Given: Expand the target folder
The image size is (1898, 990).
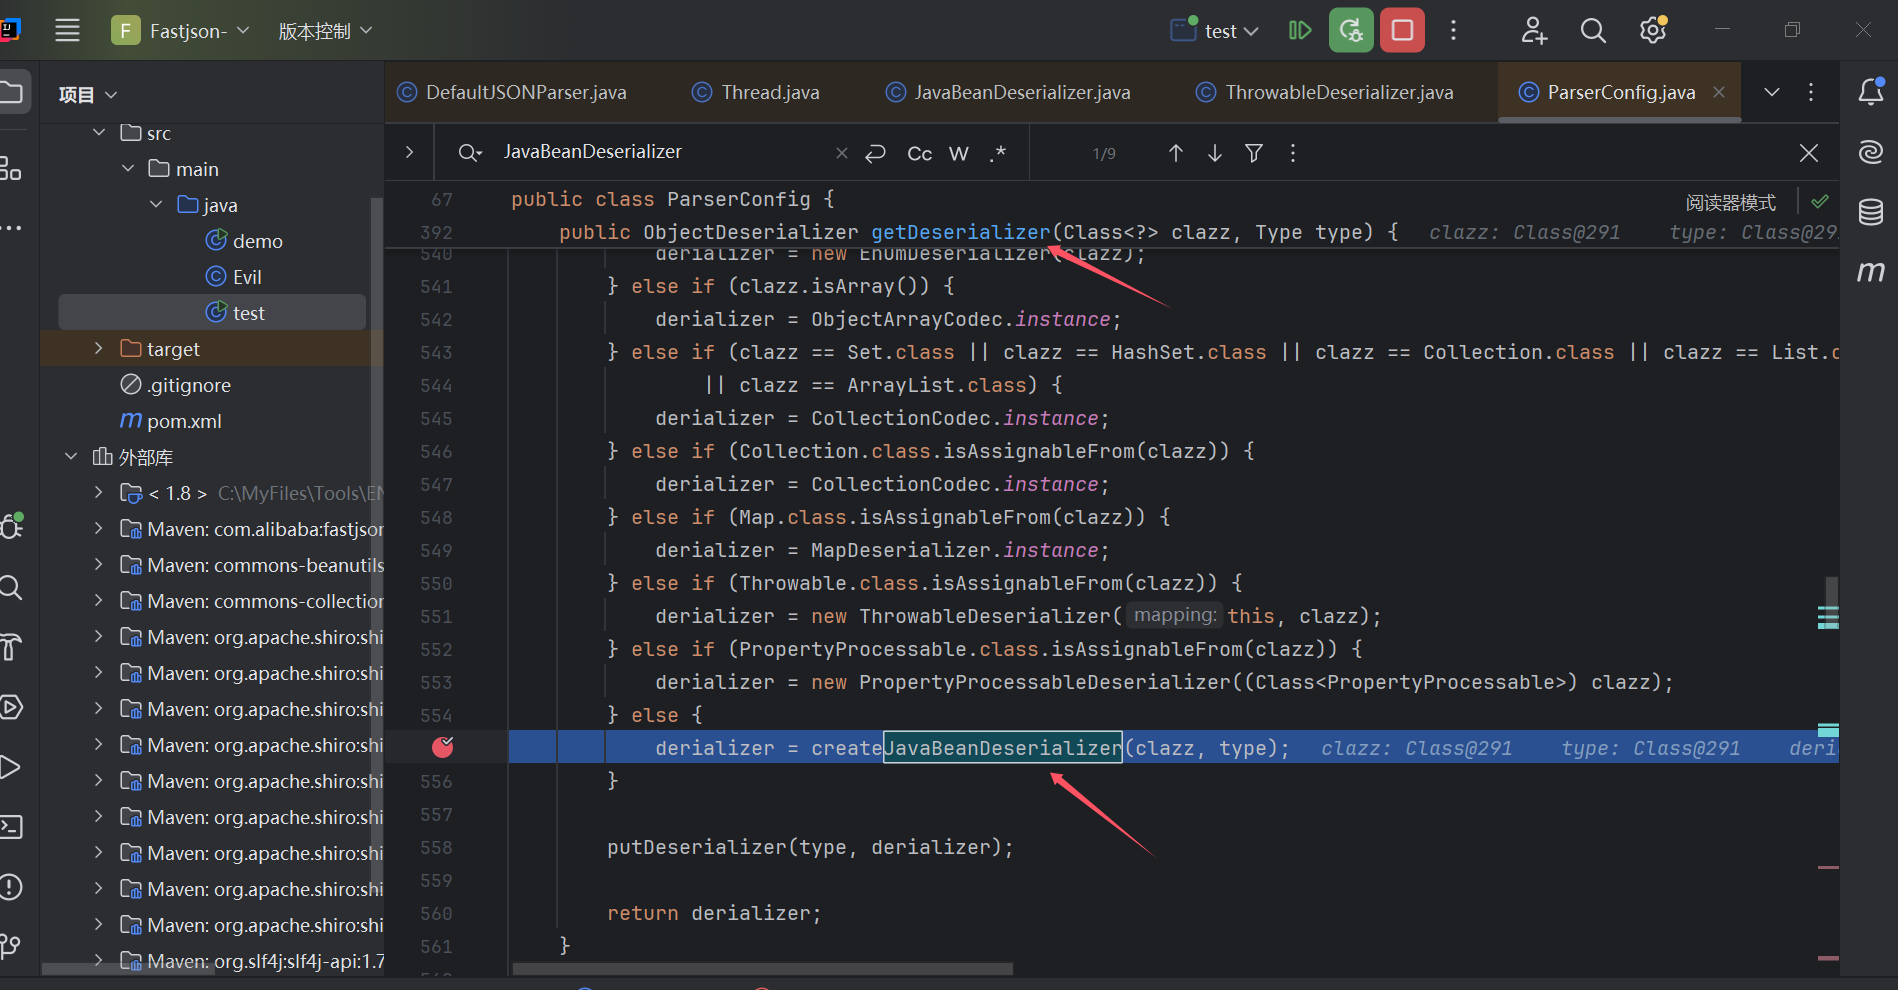Looking at the screenshot, I should point(98,348).
